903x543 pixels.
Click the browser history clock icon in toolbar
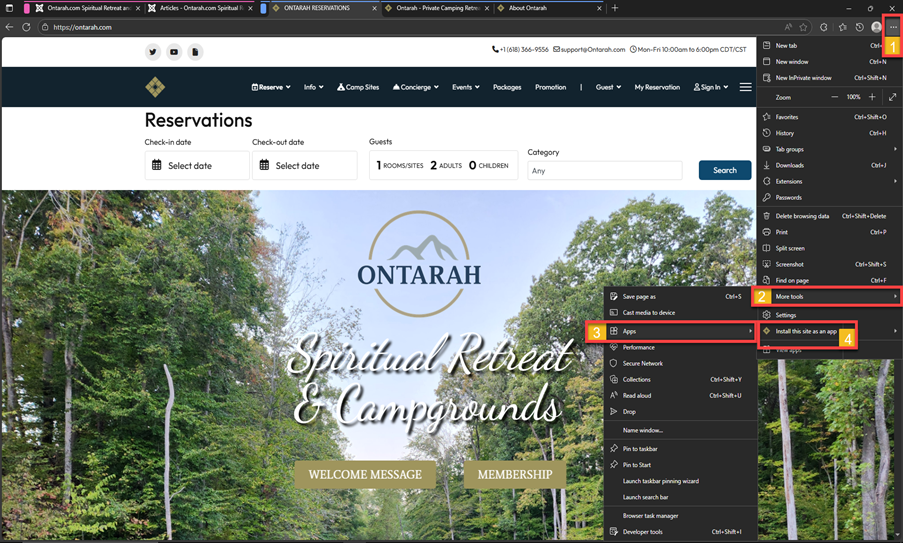[859, 27]
